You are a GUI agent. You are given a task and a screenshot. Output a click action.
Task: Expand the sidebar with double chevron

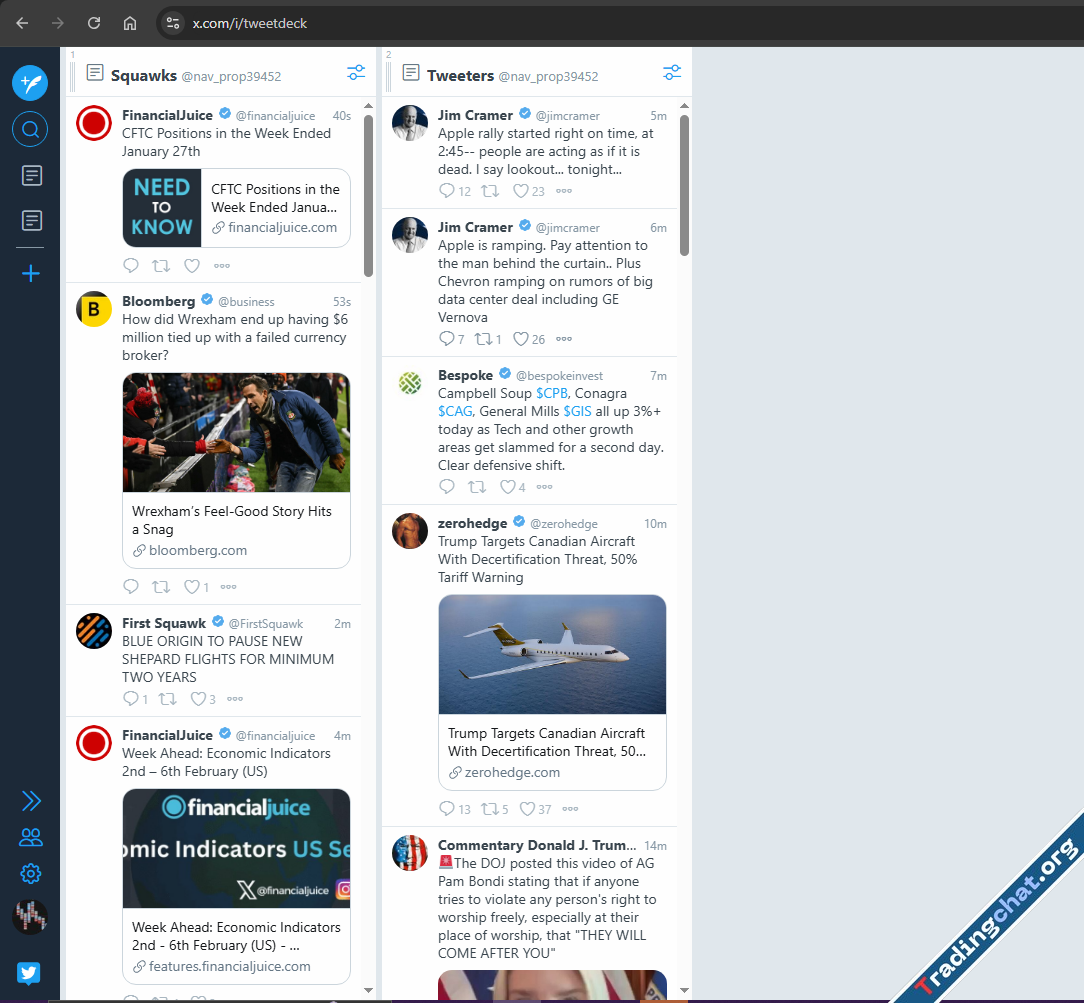[x=31, y=800]
